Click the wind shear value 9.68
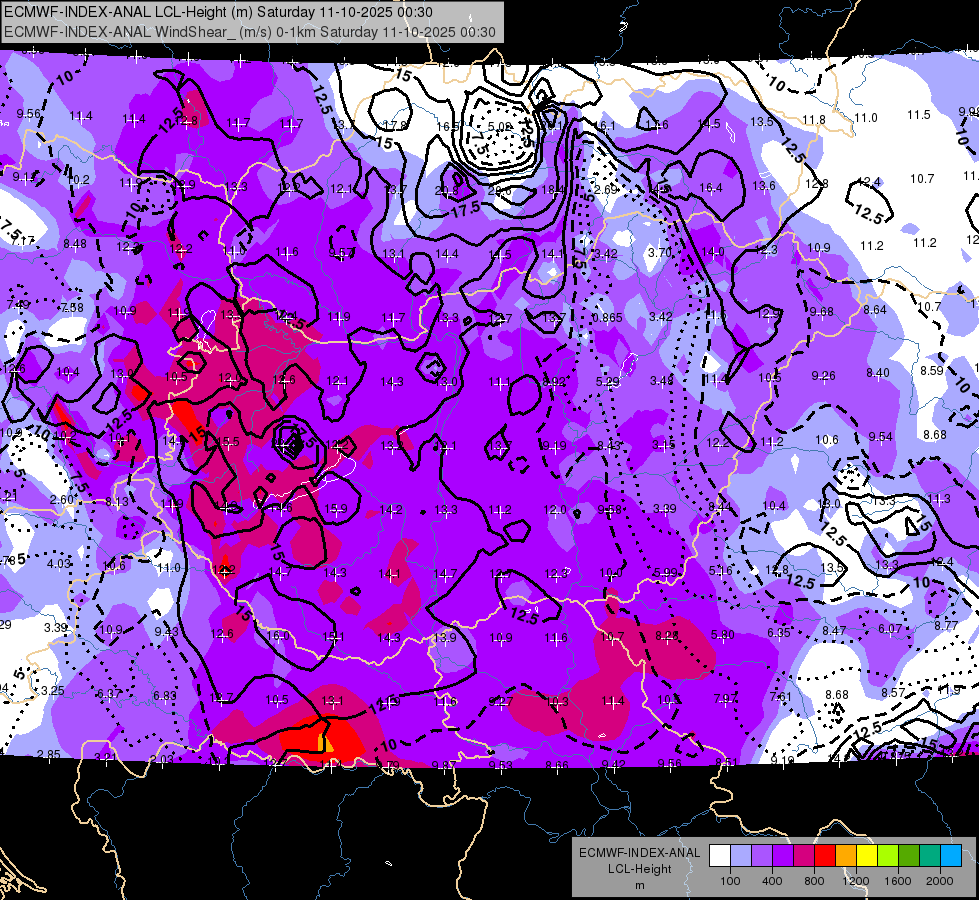Screen dimensions: 979x900 [x=821, y=312]
